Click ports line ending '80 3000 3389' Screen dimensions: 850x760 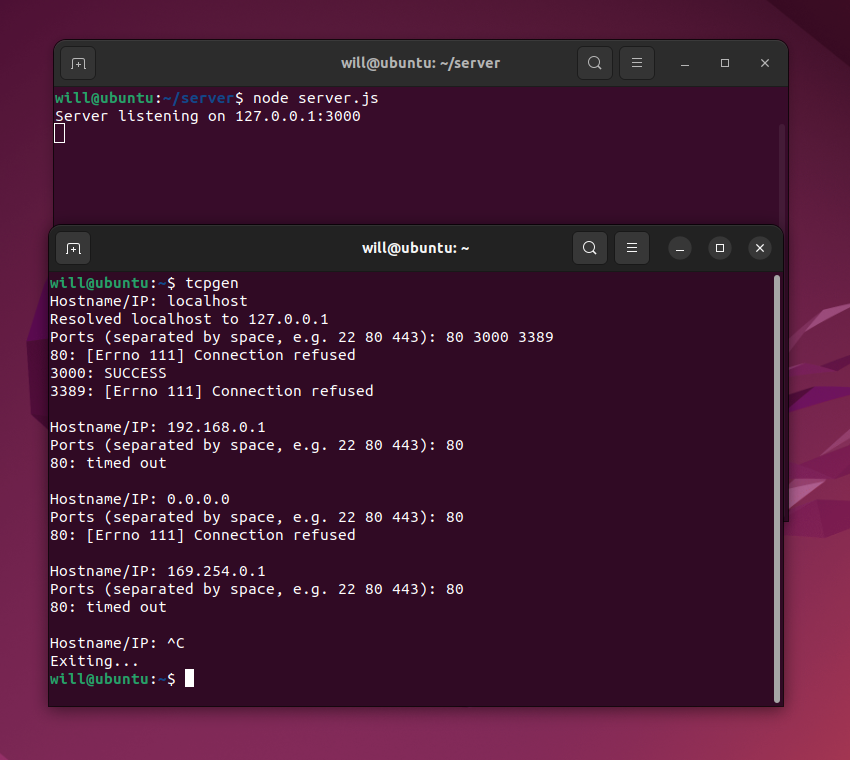coord(302,337)
